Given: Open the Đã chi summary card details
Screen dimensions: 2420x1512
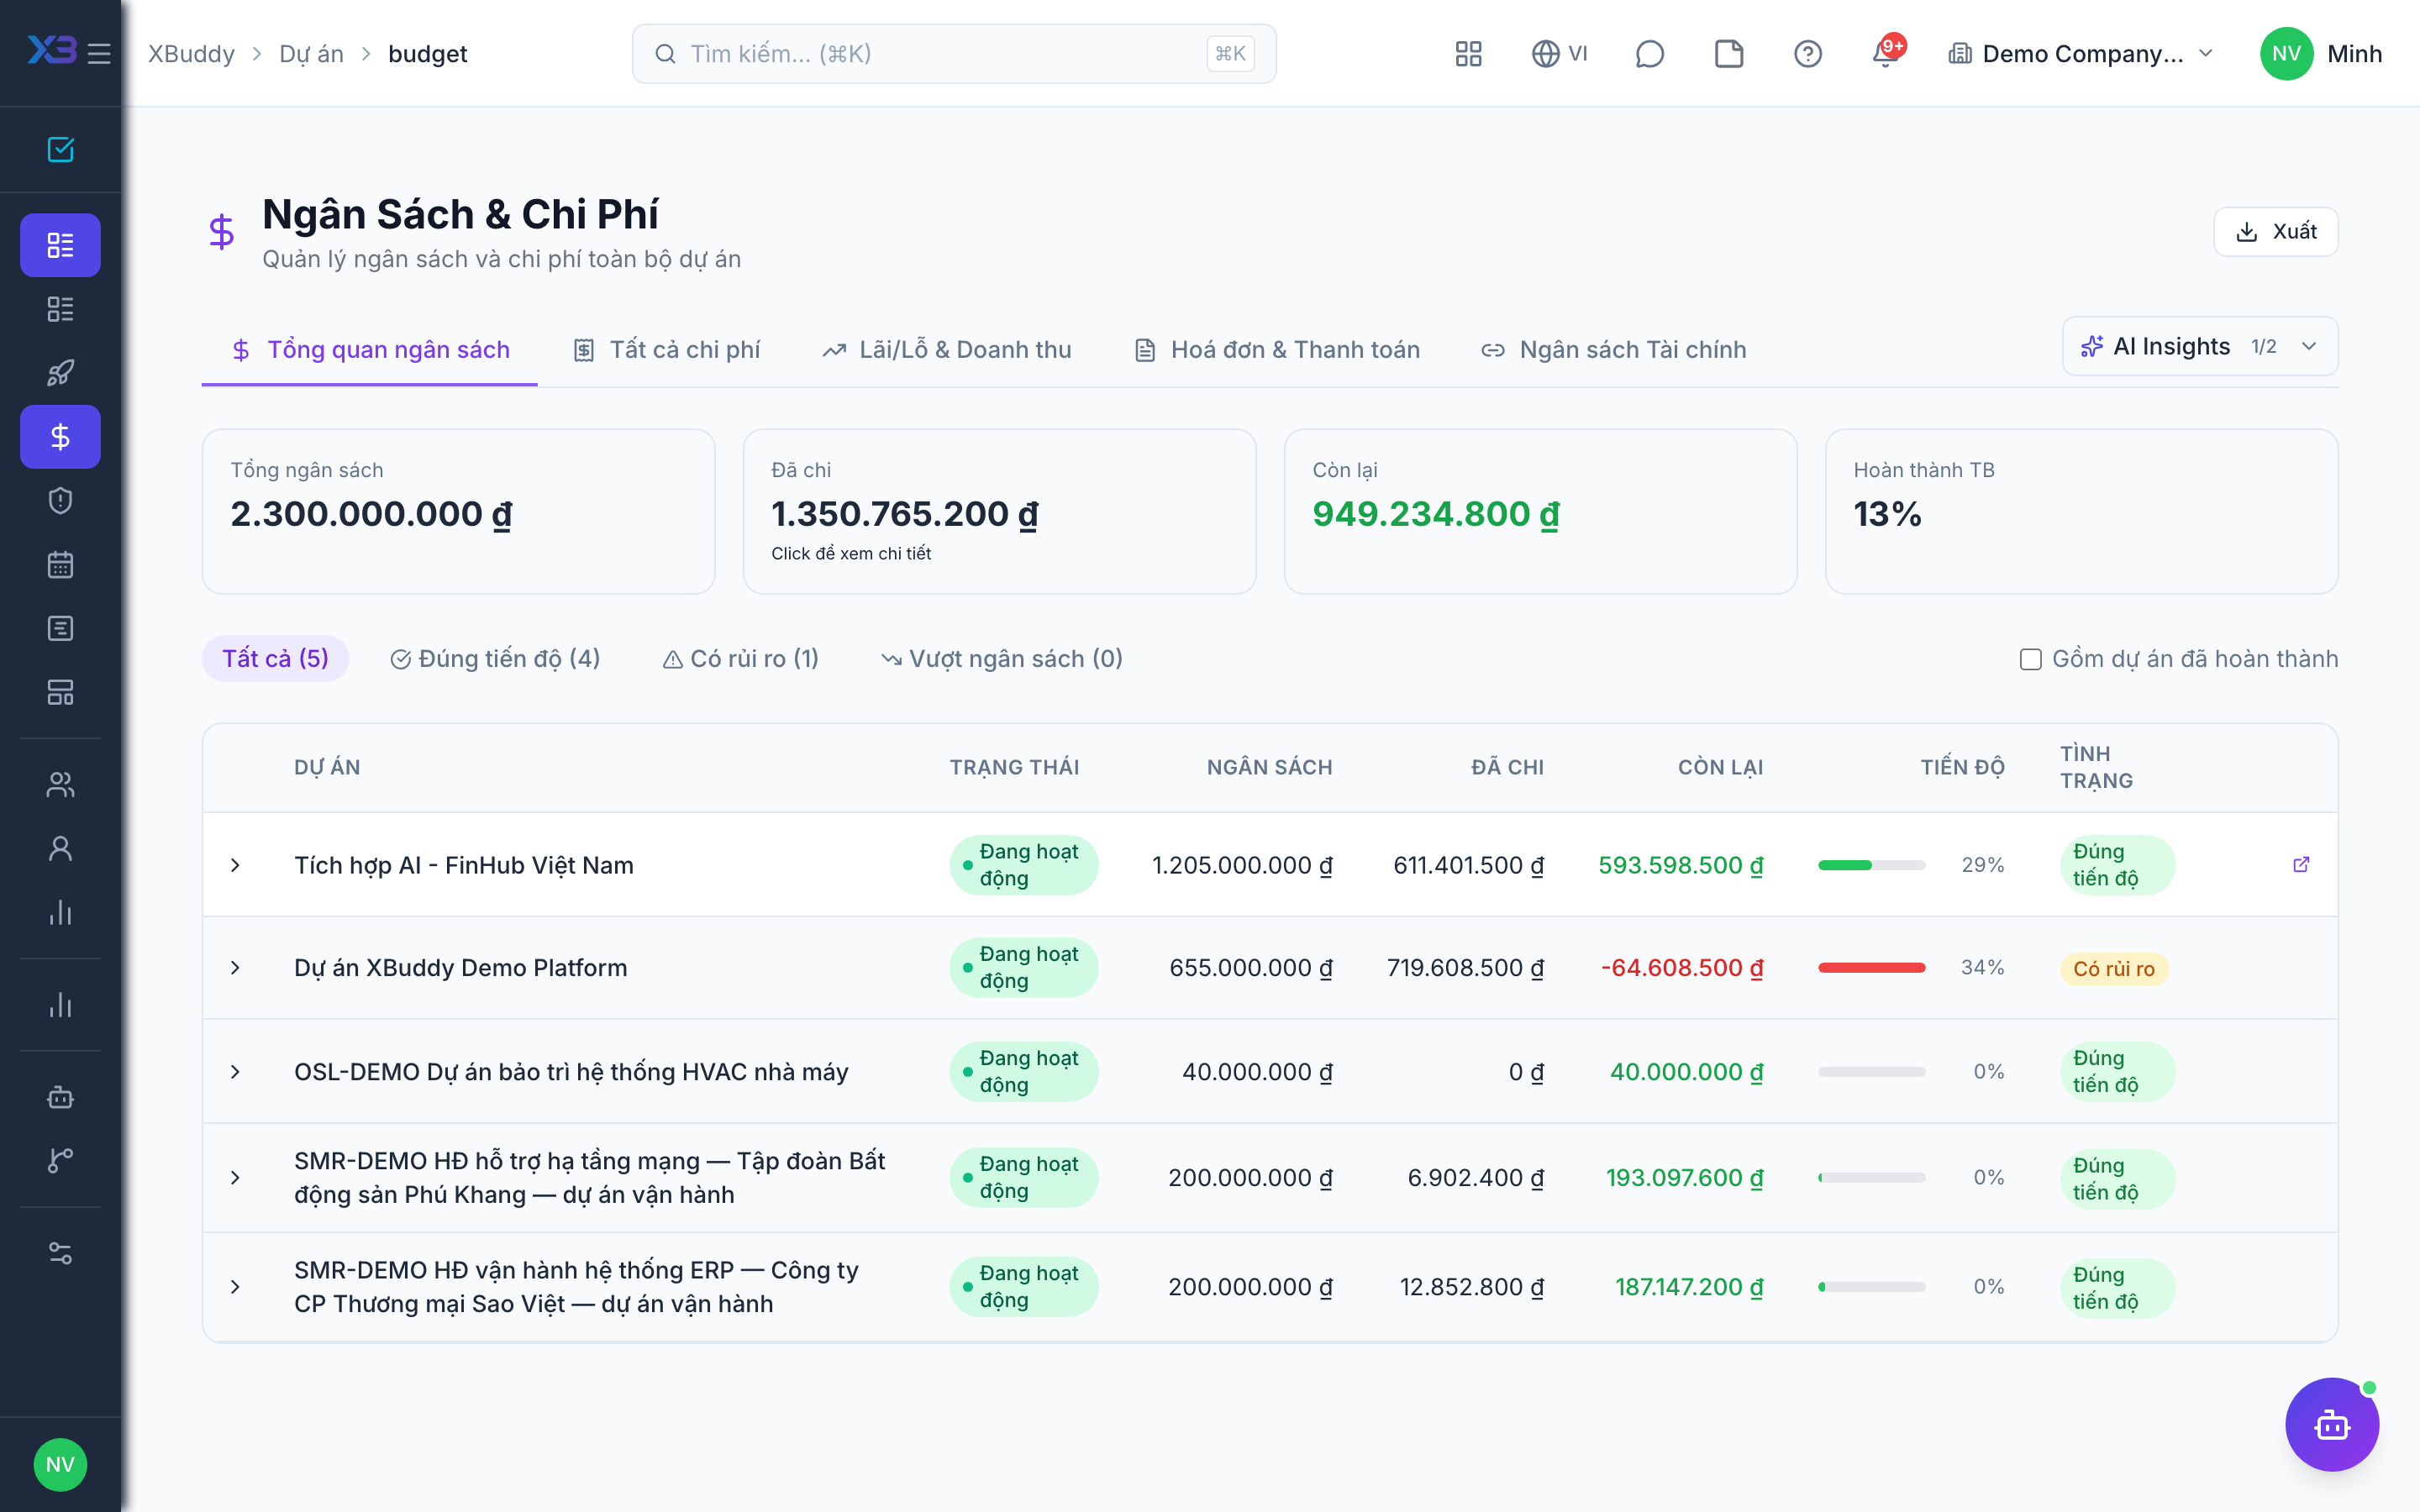Looking at the screenshot, I should 999,511.
